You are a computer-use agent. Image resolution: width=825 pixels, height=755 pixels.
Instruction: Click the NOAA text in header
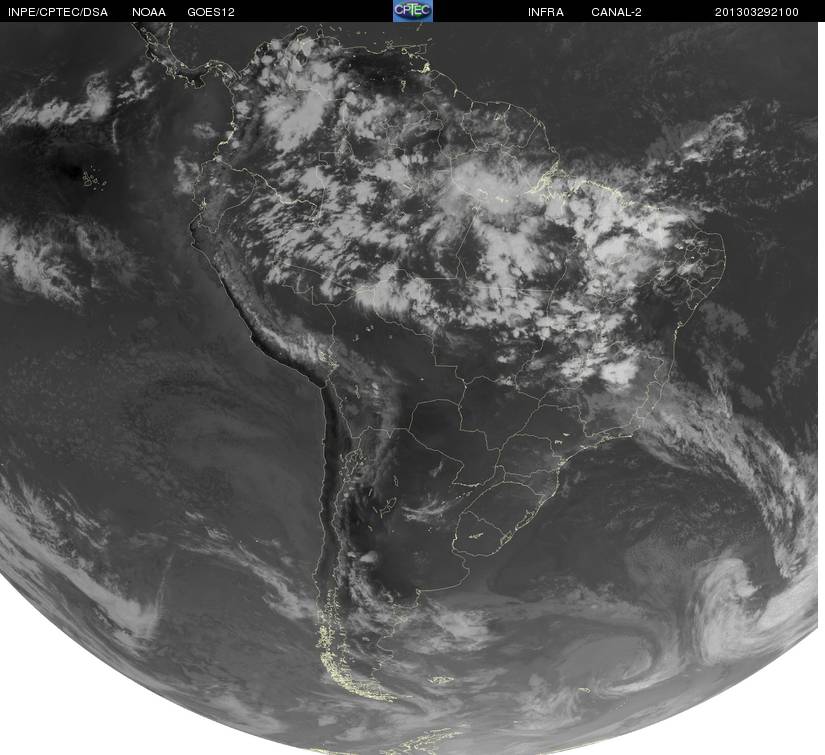[x=149, y=12]
